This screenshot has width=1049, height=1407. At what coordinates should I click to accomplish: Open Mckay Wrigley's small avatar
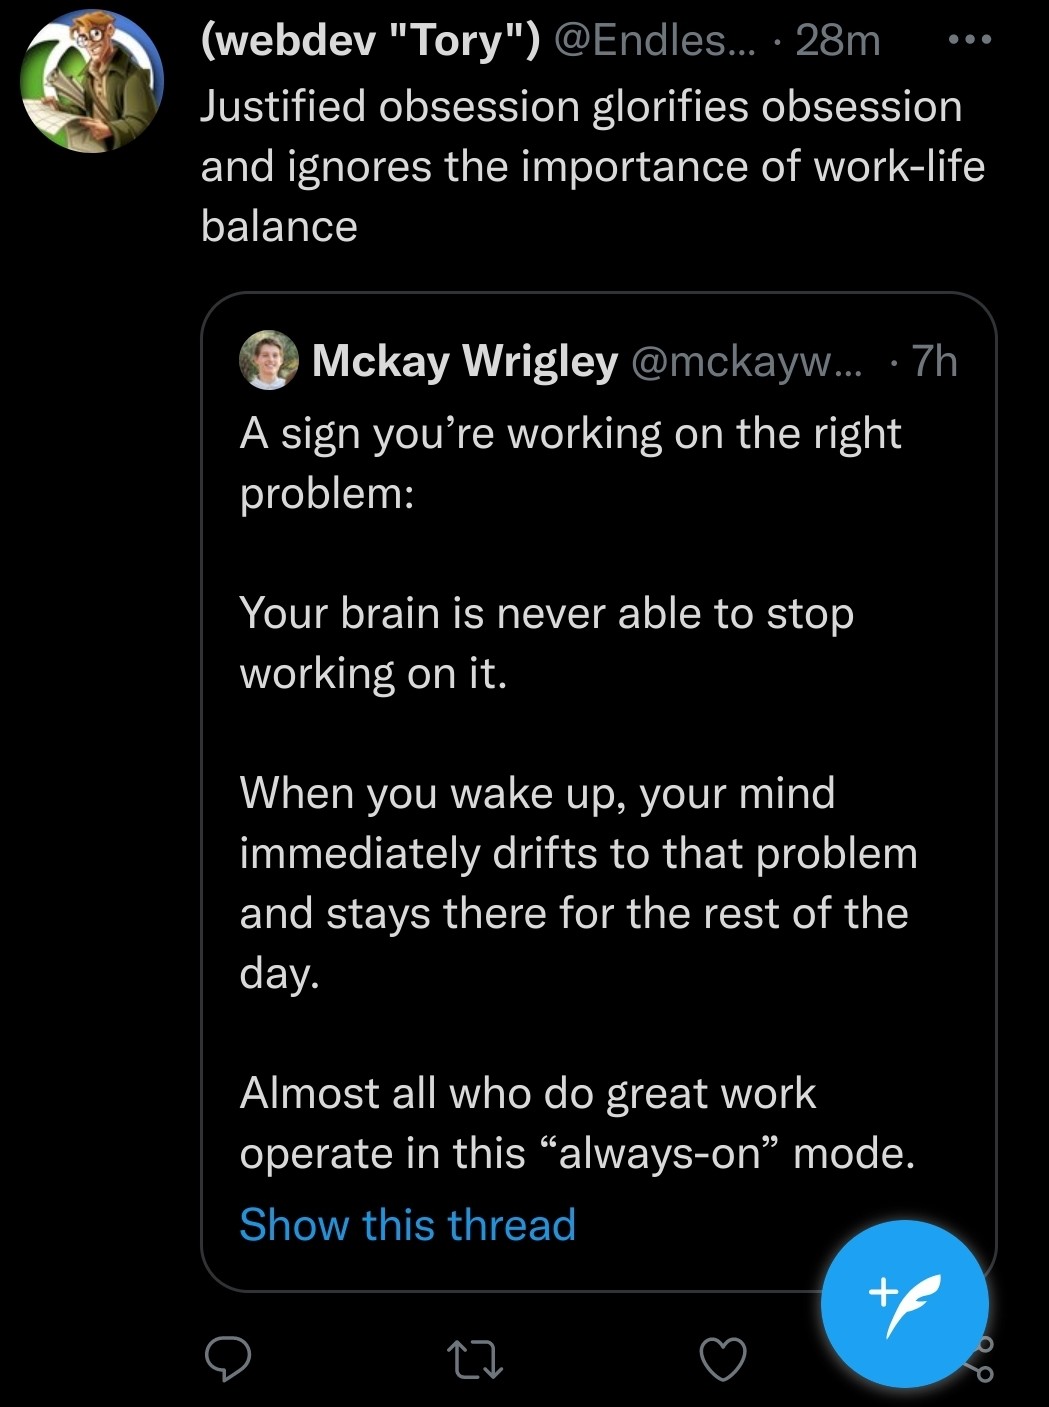[x=269, y=360]
